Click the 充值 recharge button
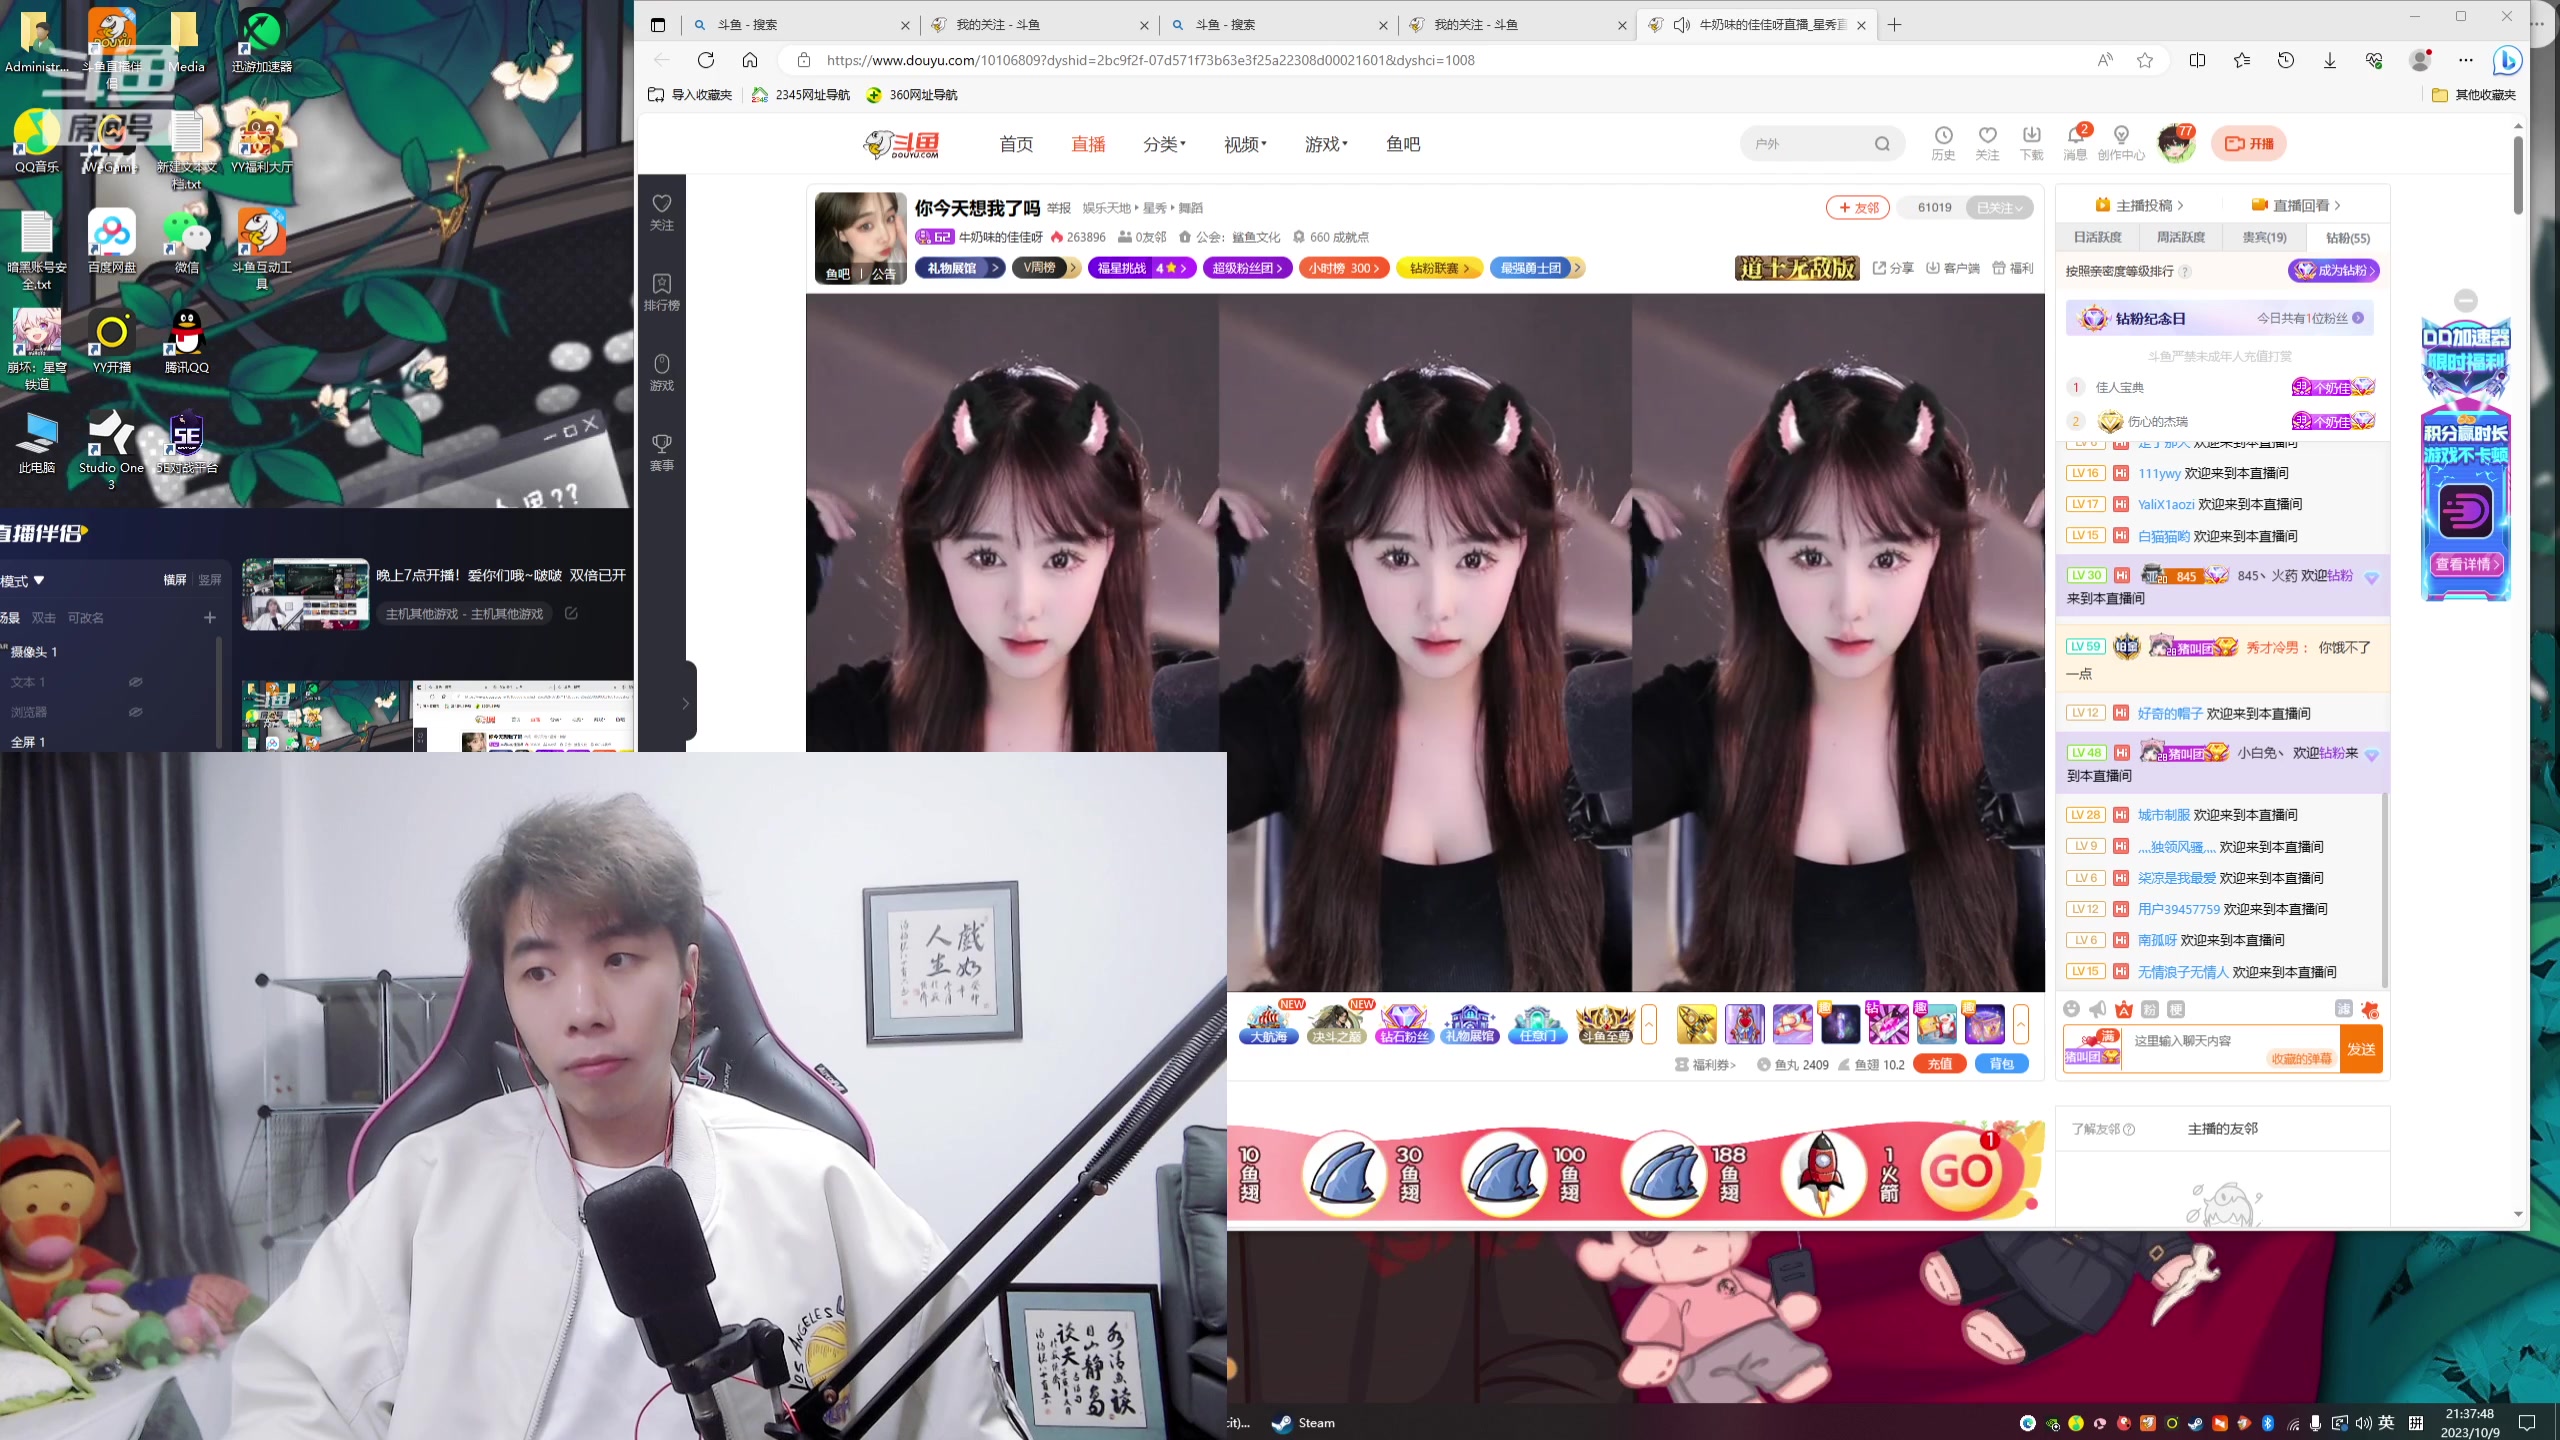 click(1939, 1064)
